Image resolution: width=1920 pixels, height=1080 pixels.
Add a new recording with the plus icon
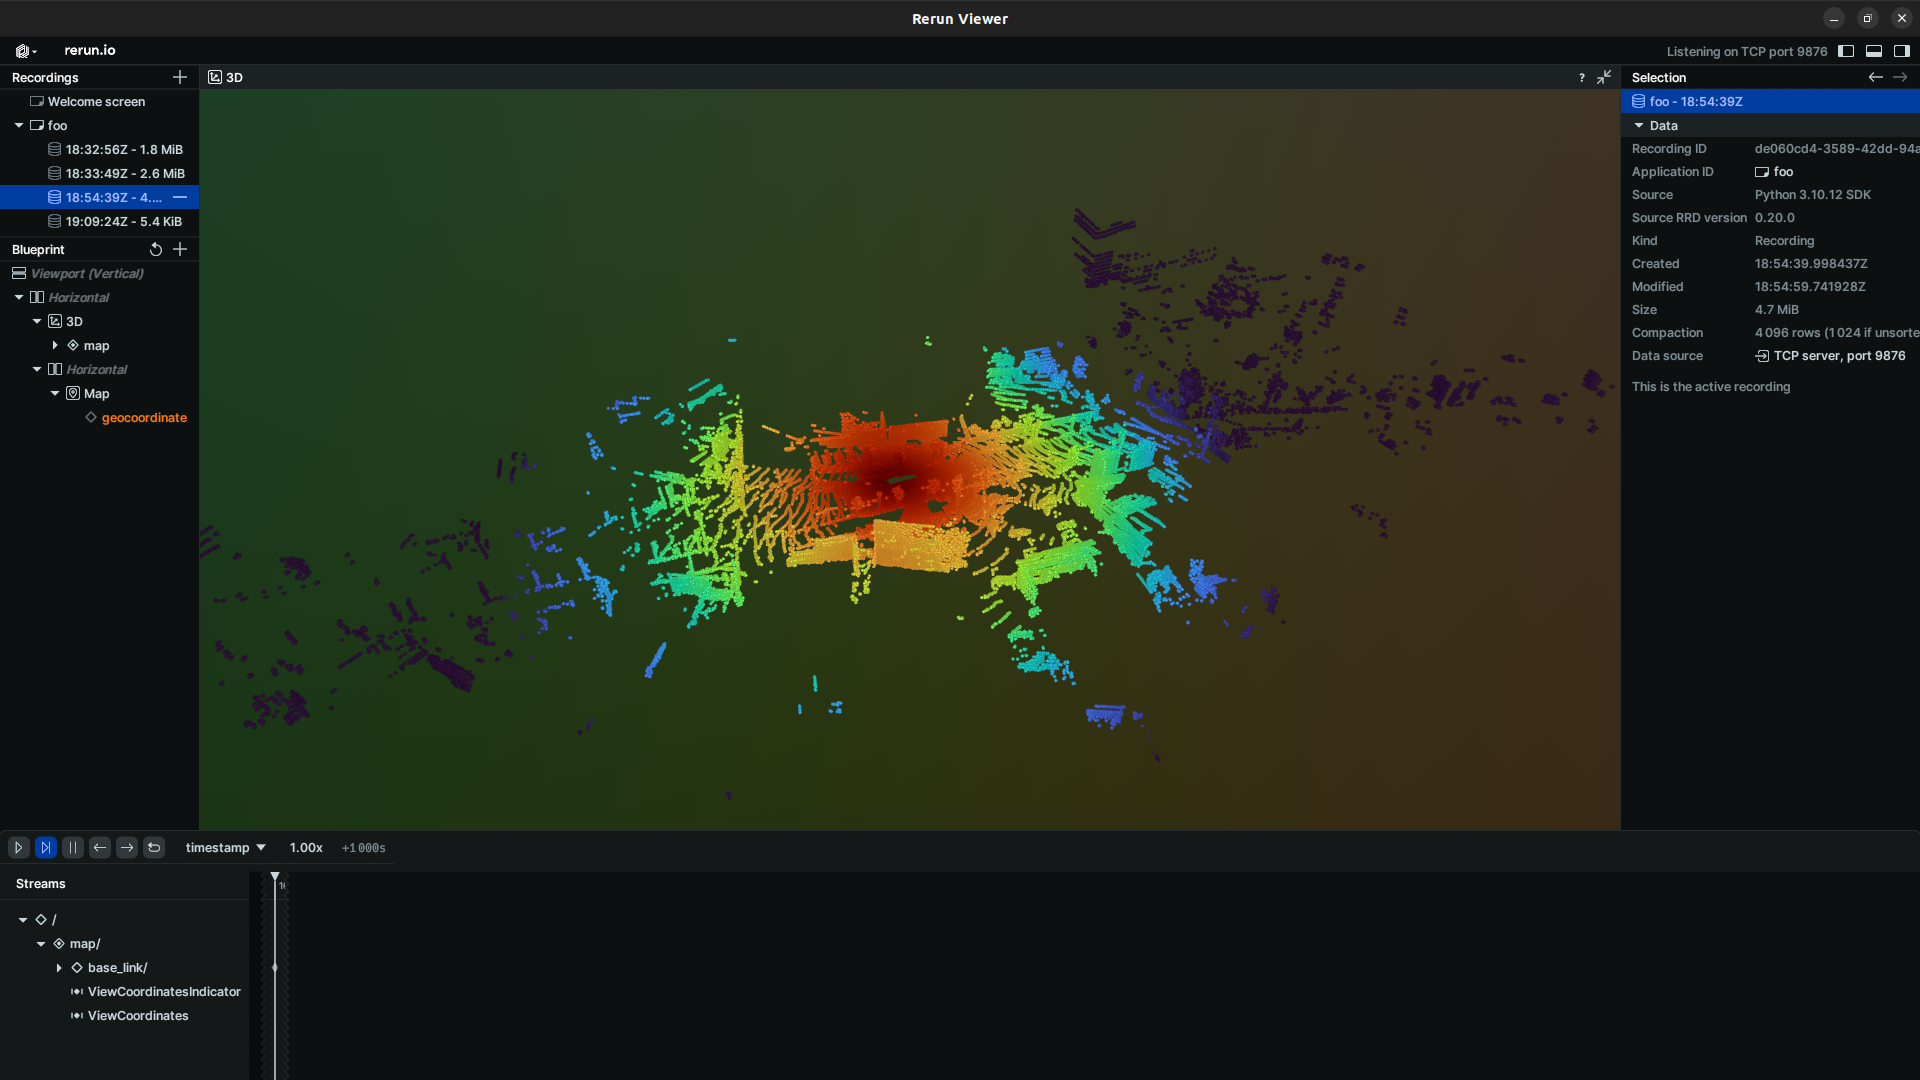click(x=180, y=77)
